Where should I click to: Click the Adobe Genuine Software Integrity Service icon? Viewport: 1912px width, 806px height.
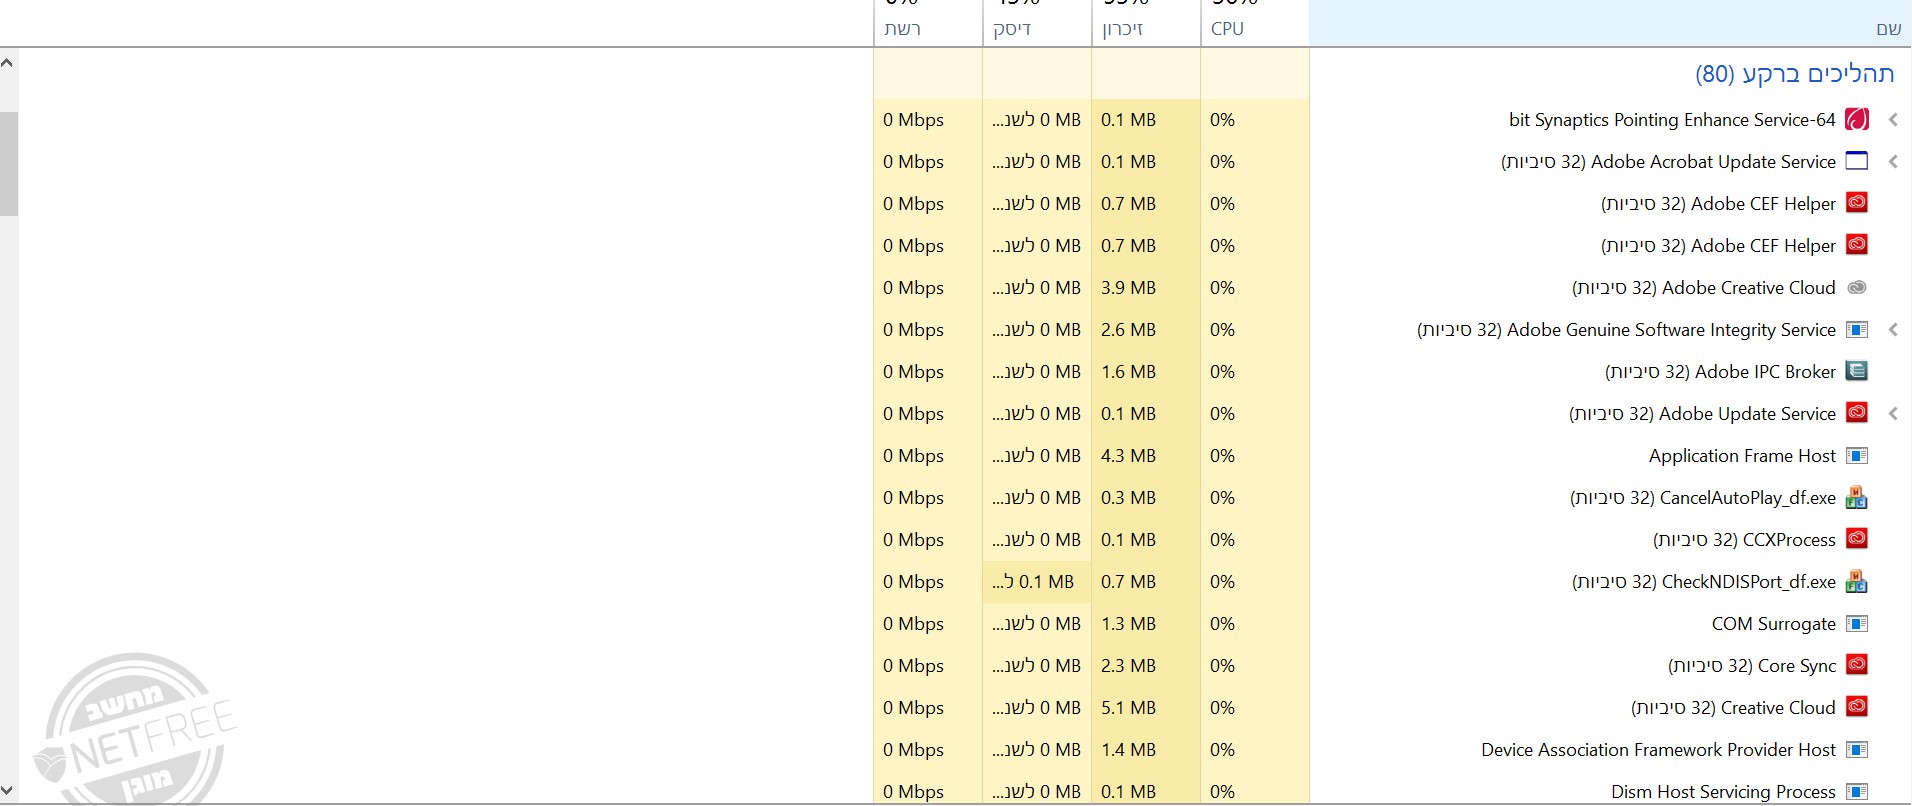pyautogui.click(x=1857, y=329)
